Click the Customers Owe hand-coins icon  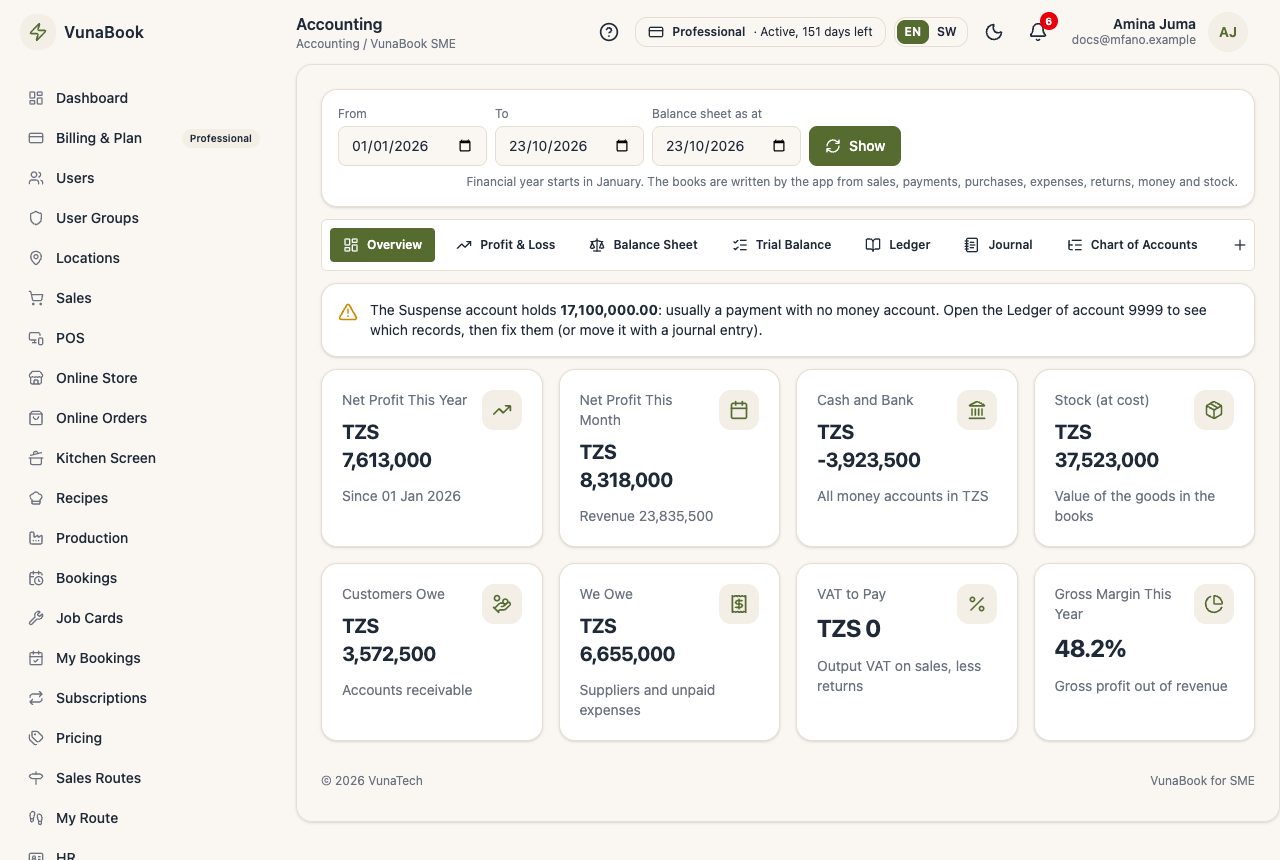pyautogui.click(x=502, y=604)
